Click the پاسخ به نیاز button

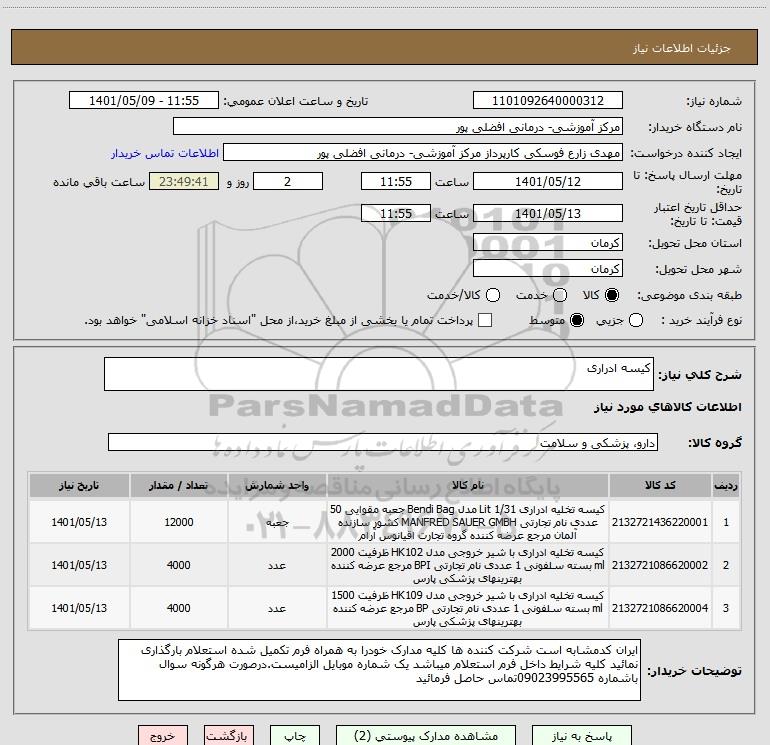[x=582, y=736]
